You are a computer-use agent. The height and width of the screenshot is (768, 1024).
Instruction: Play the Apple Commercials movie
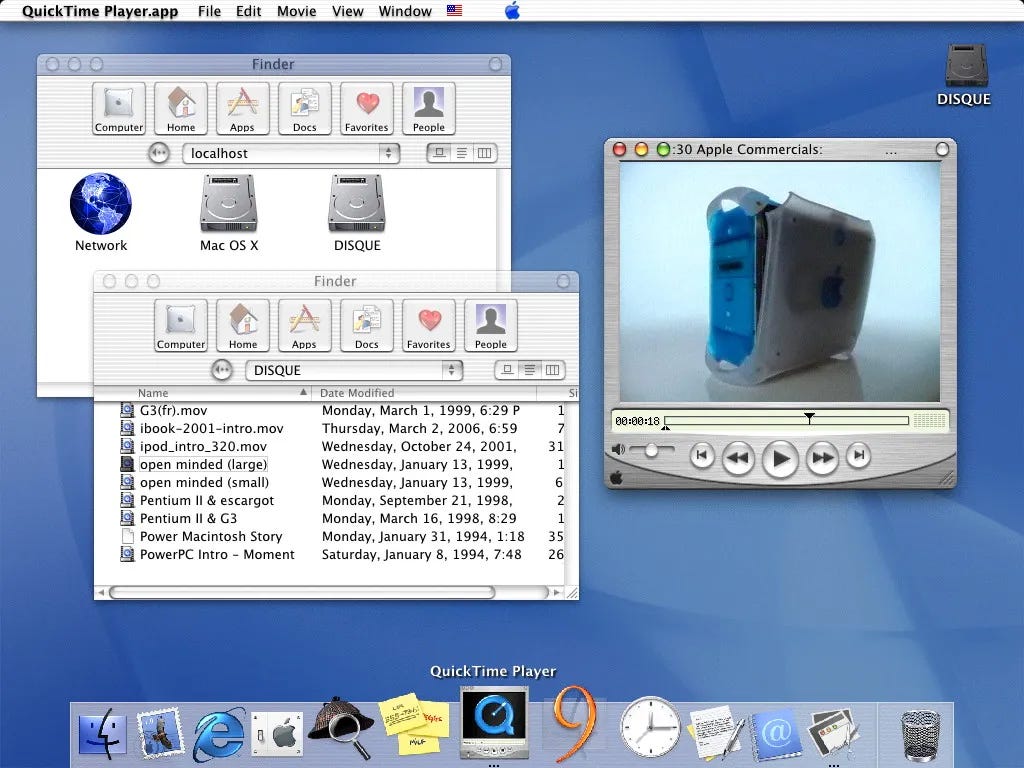coord(780,459)
